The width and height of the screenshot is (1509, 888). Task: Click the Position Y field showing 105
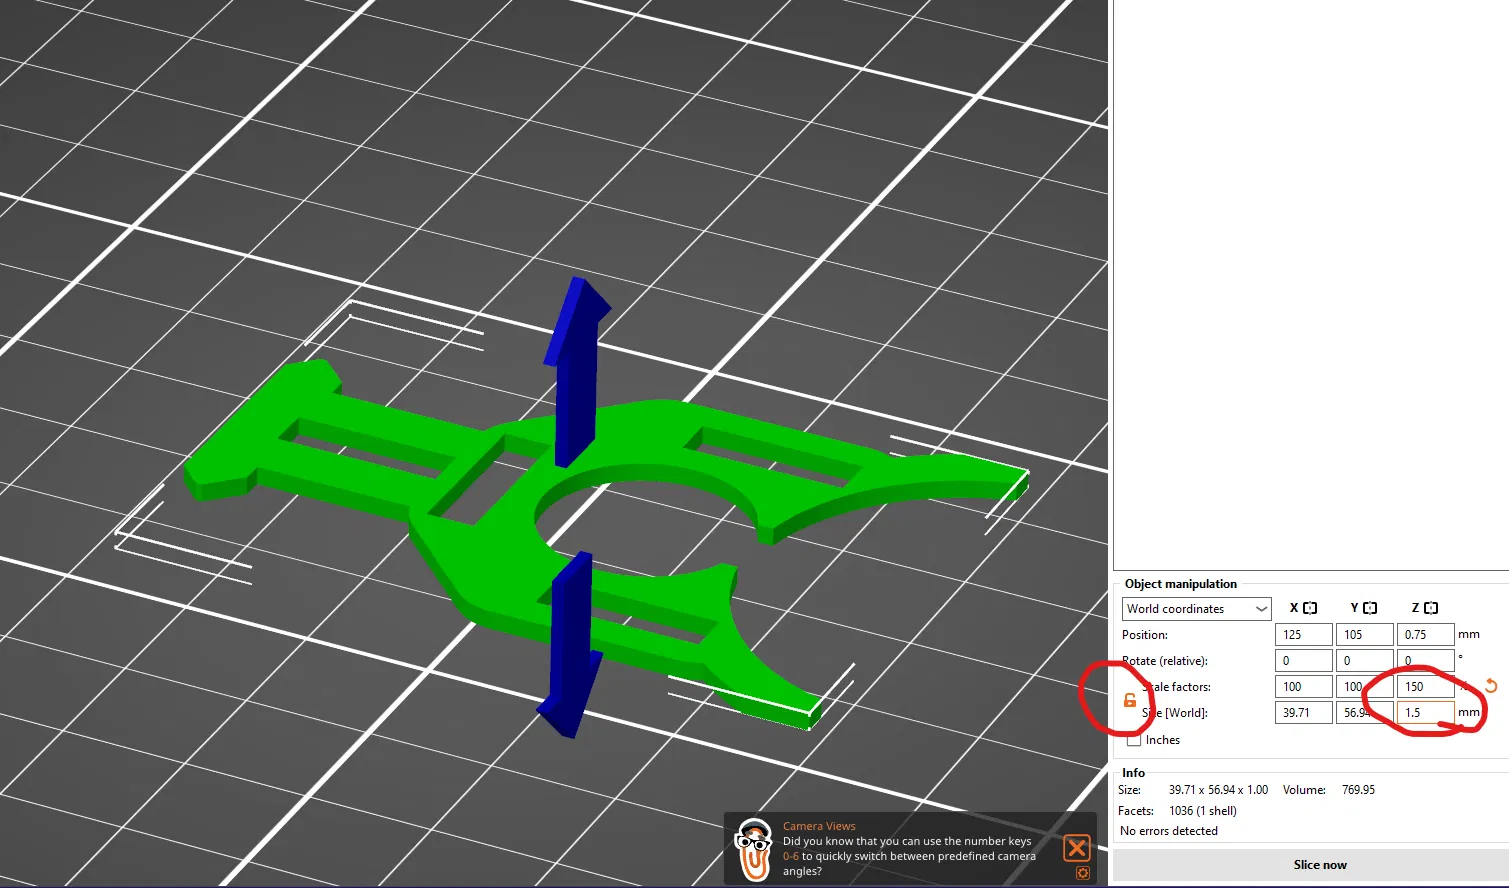point(1365,635)
